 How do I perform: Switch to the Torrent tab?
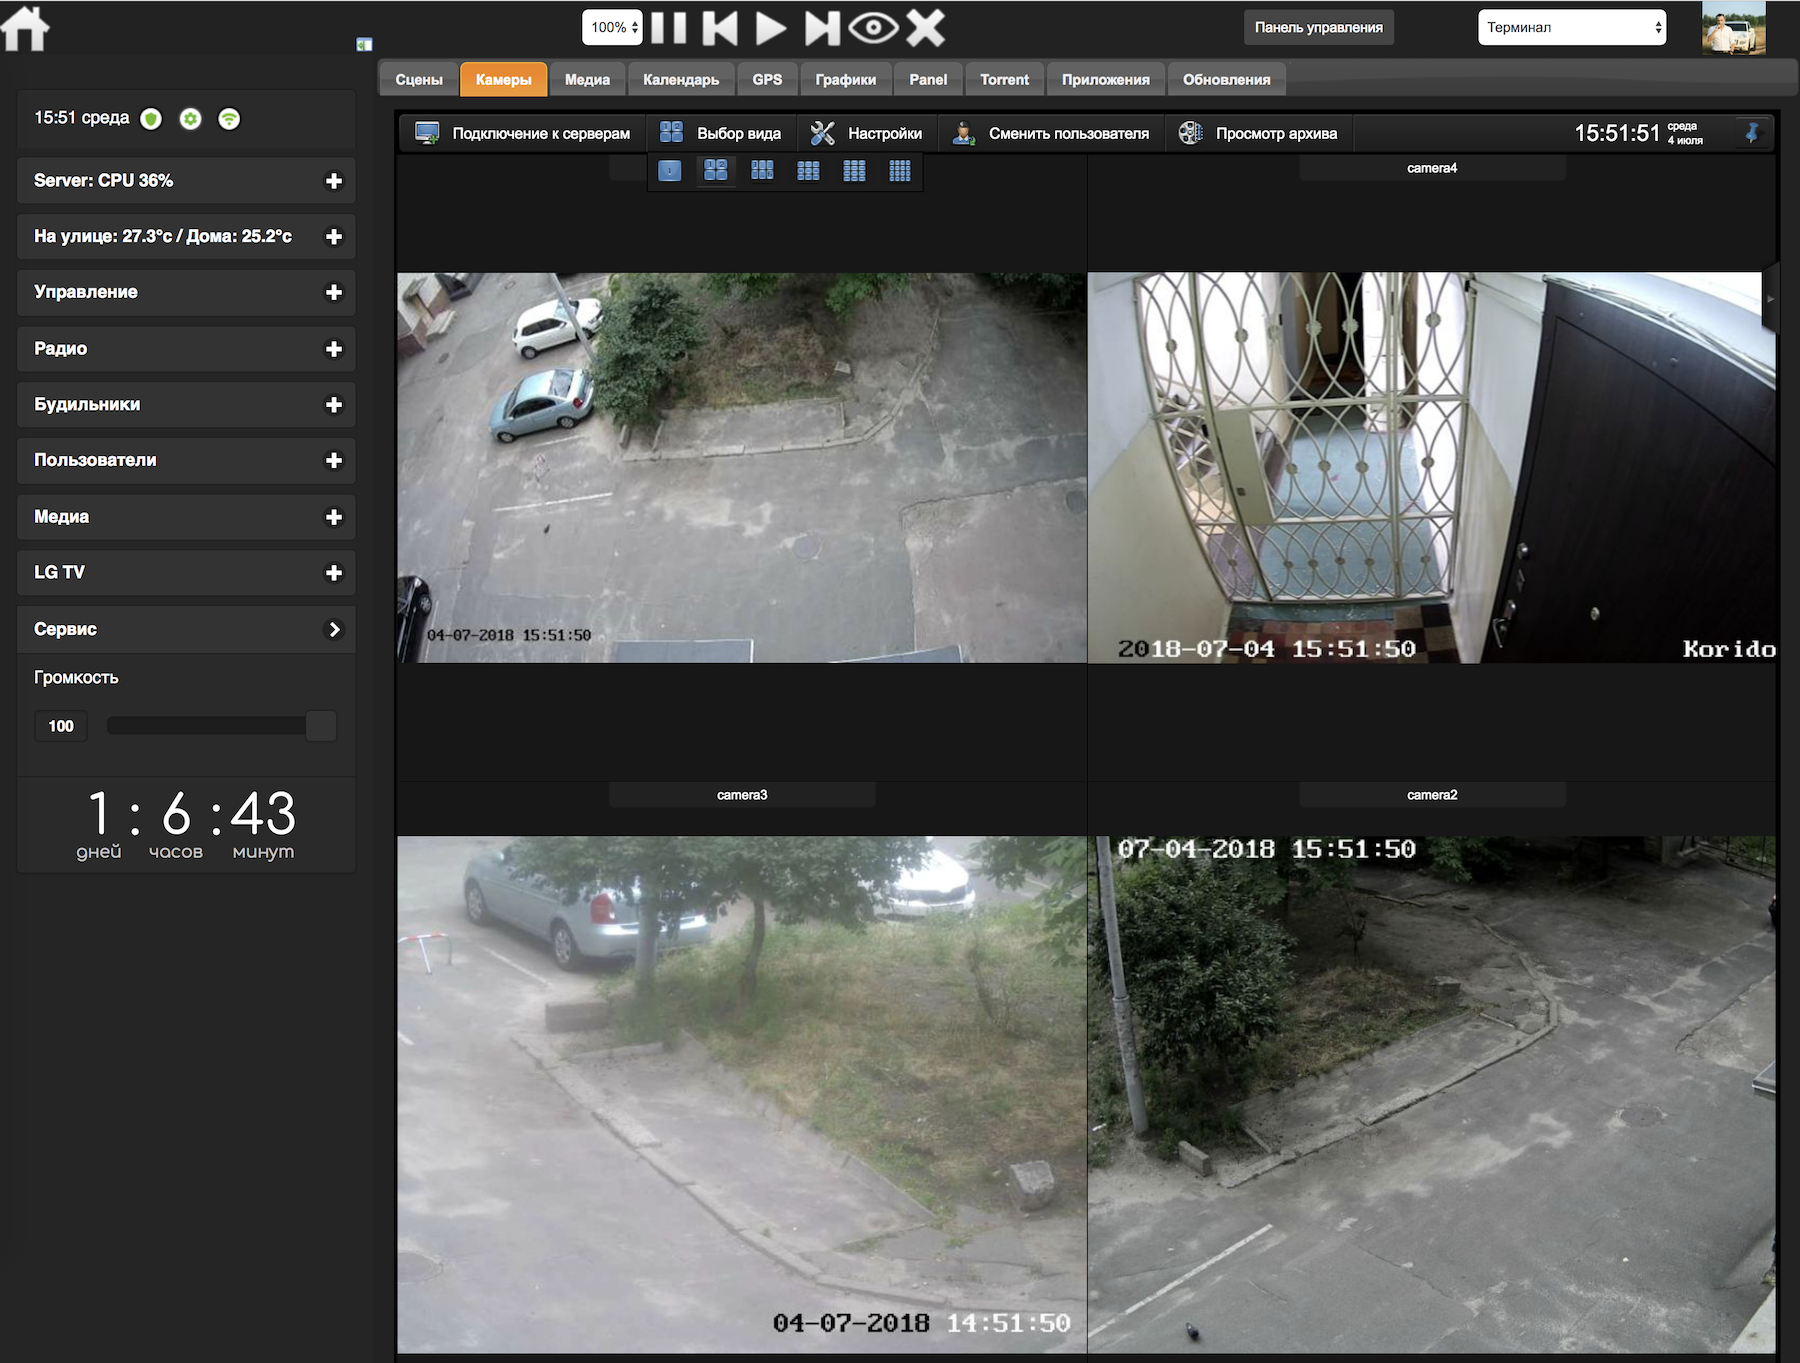[x=1003, y=79]
